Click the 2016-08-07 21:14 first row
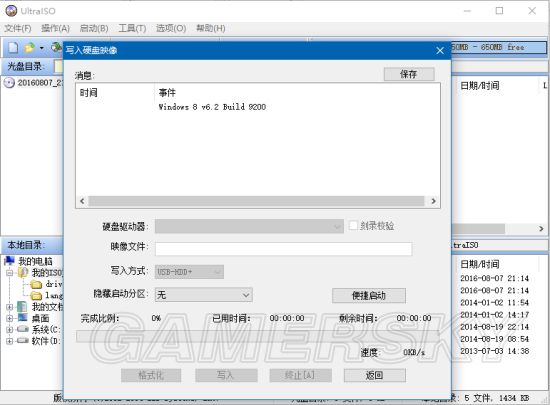The height and width of the screenshot is (405, 550). click(x=494, y=278)
